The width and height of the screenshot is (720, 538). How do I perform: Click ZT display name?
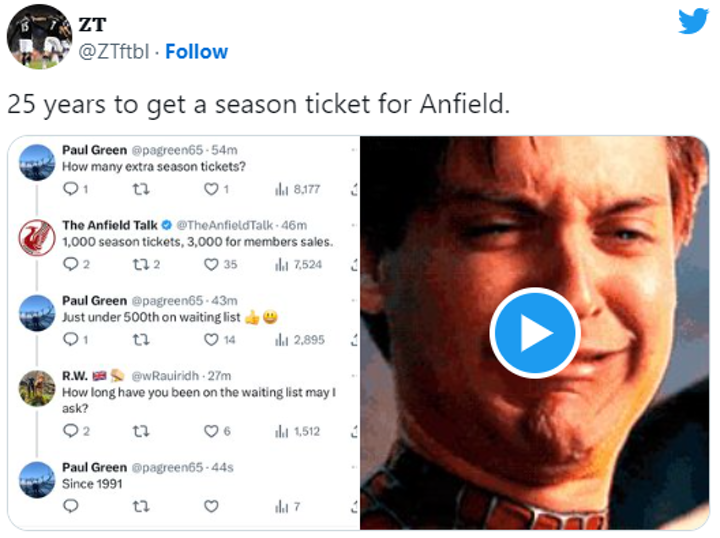[x=92, y=24]
